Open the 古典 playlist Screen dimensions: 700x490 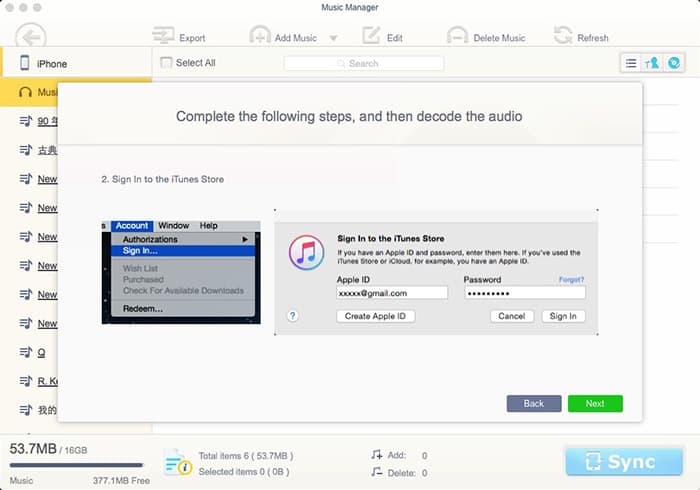38,150
